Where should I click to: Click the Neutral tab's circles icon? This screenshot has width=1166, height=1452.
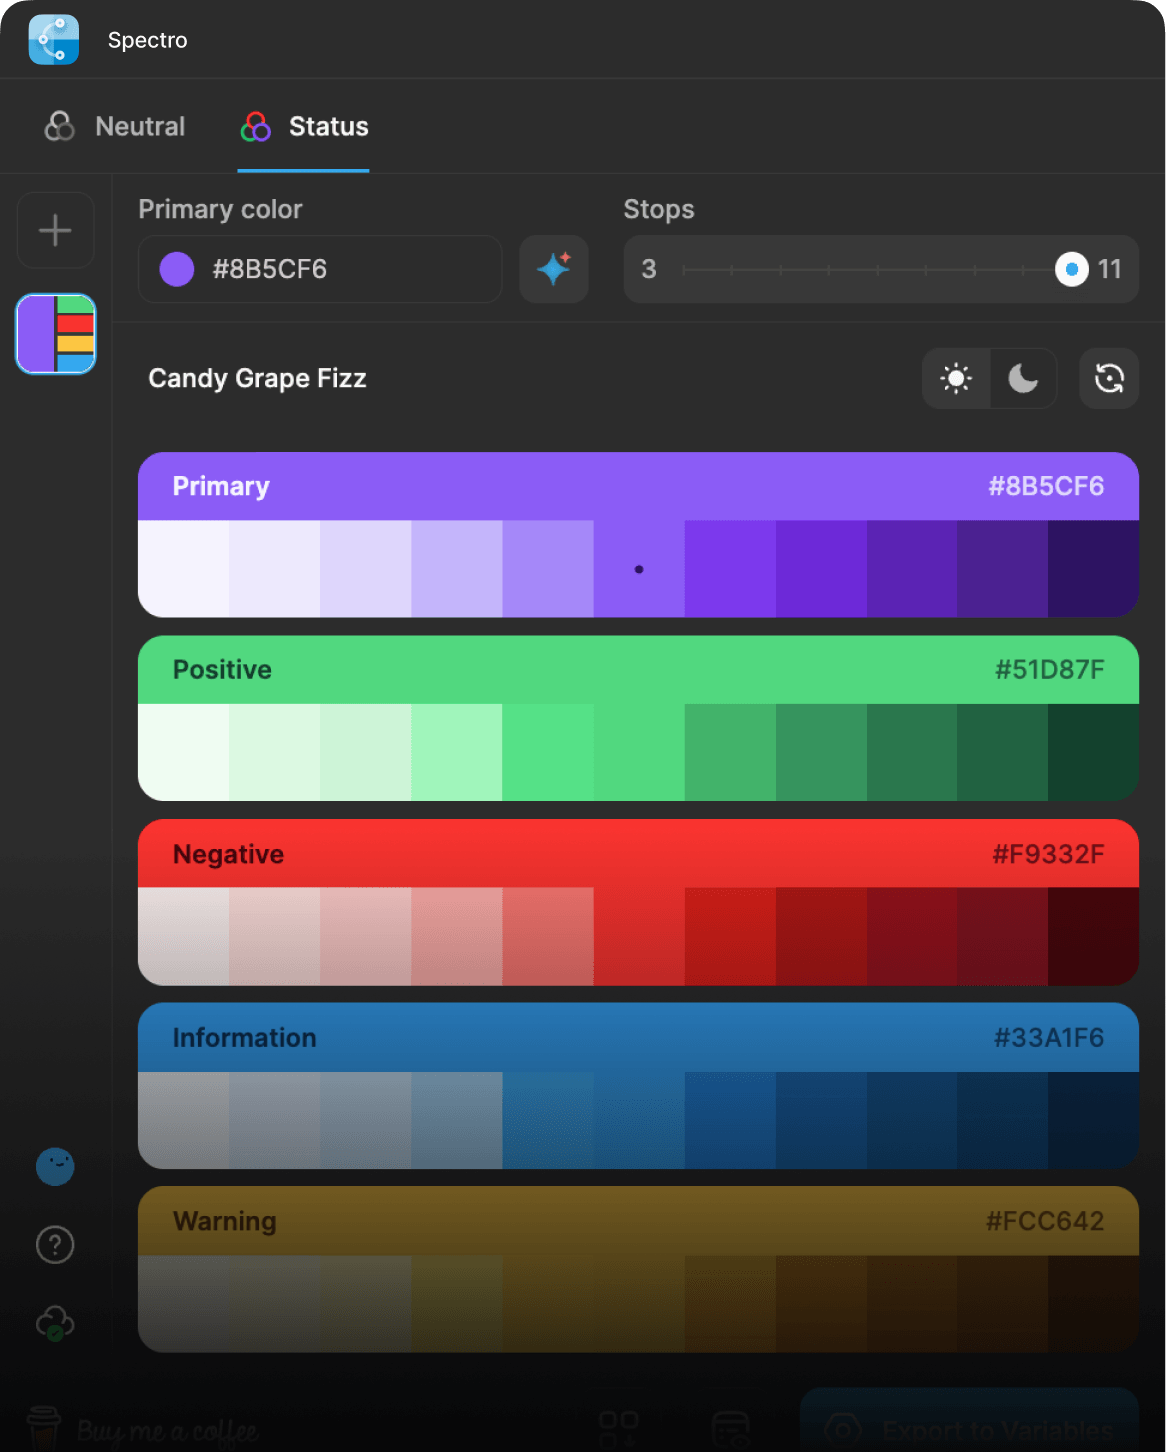coord(60,126)
